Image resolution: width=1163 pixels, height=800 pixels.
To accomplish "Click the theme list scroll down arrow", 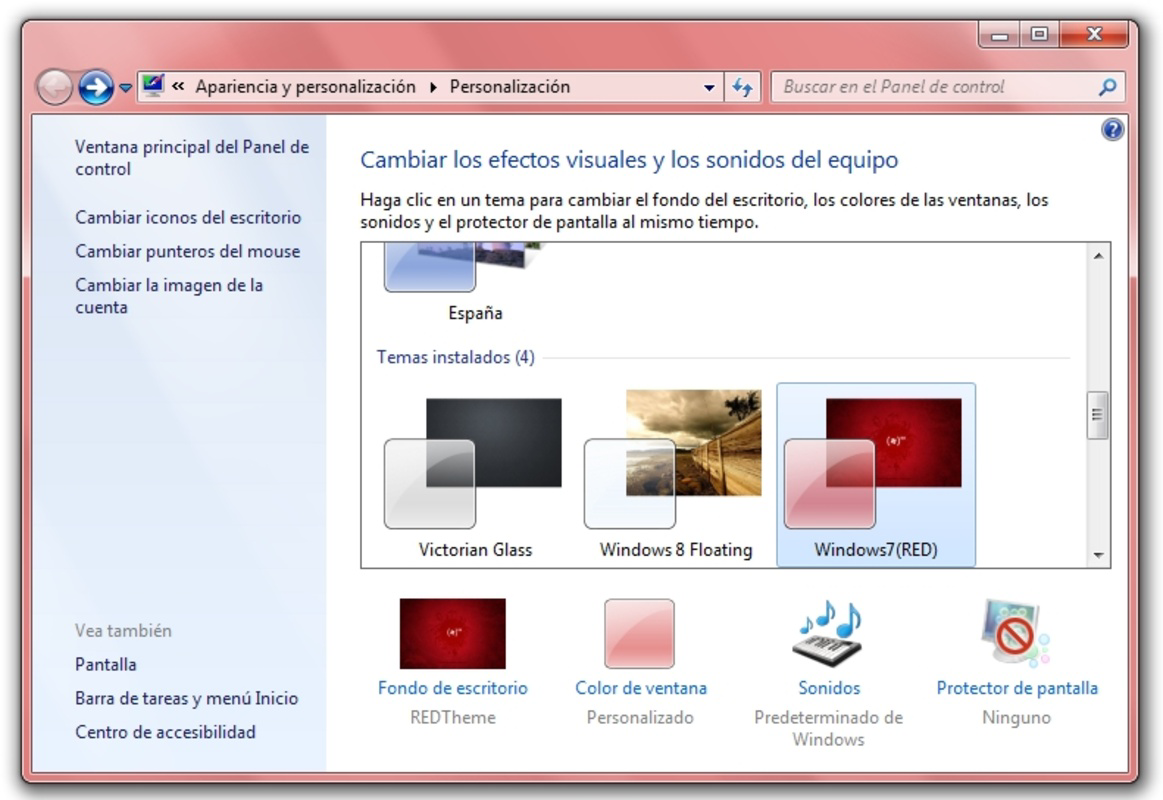I will 1098,555.
